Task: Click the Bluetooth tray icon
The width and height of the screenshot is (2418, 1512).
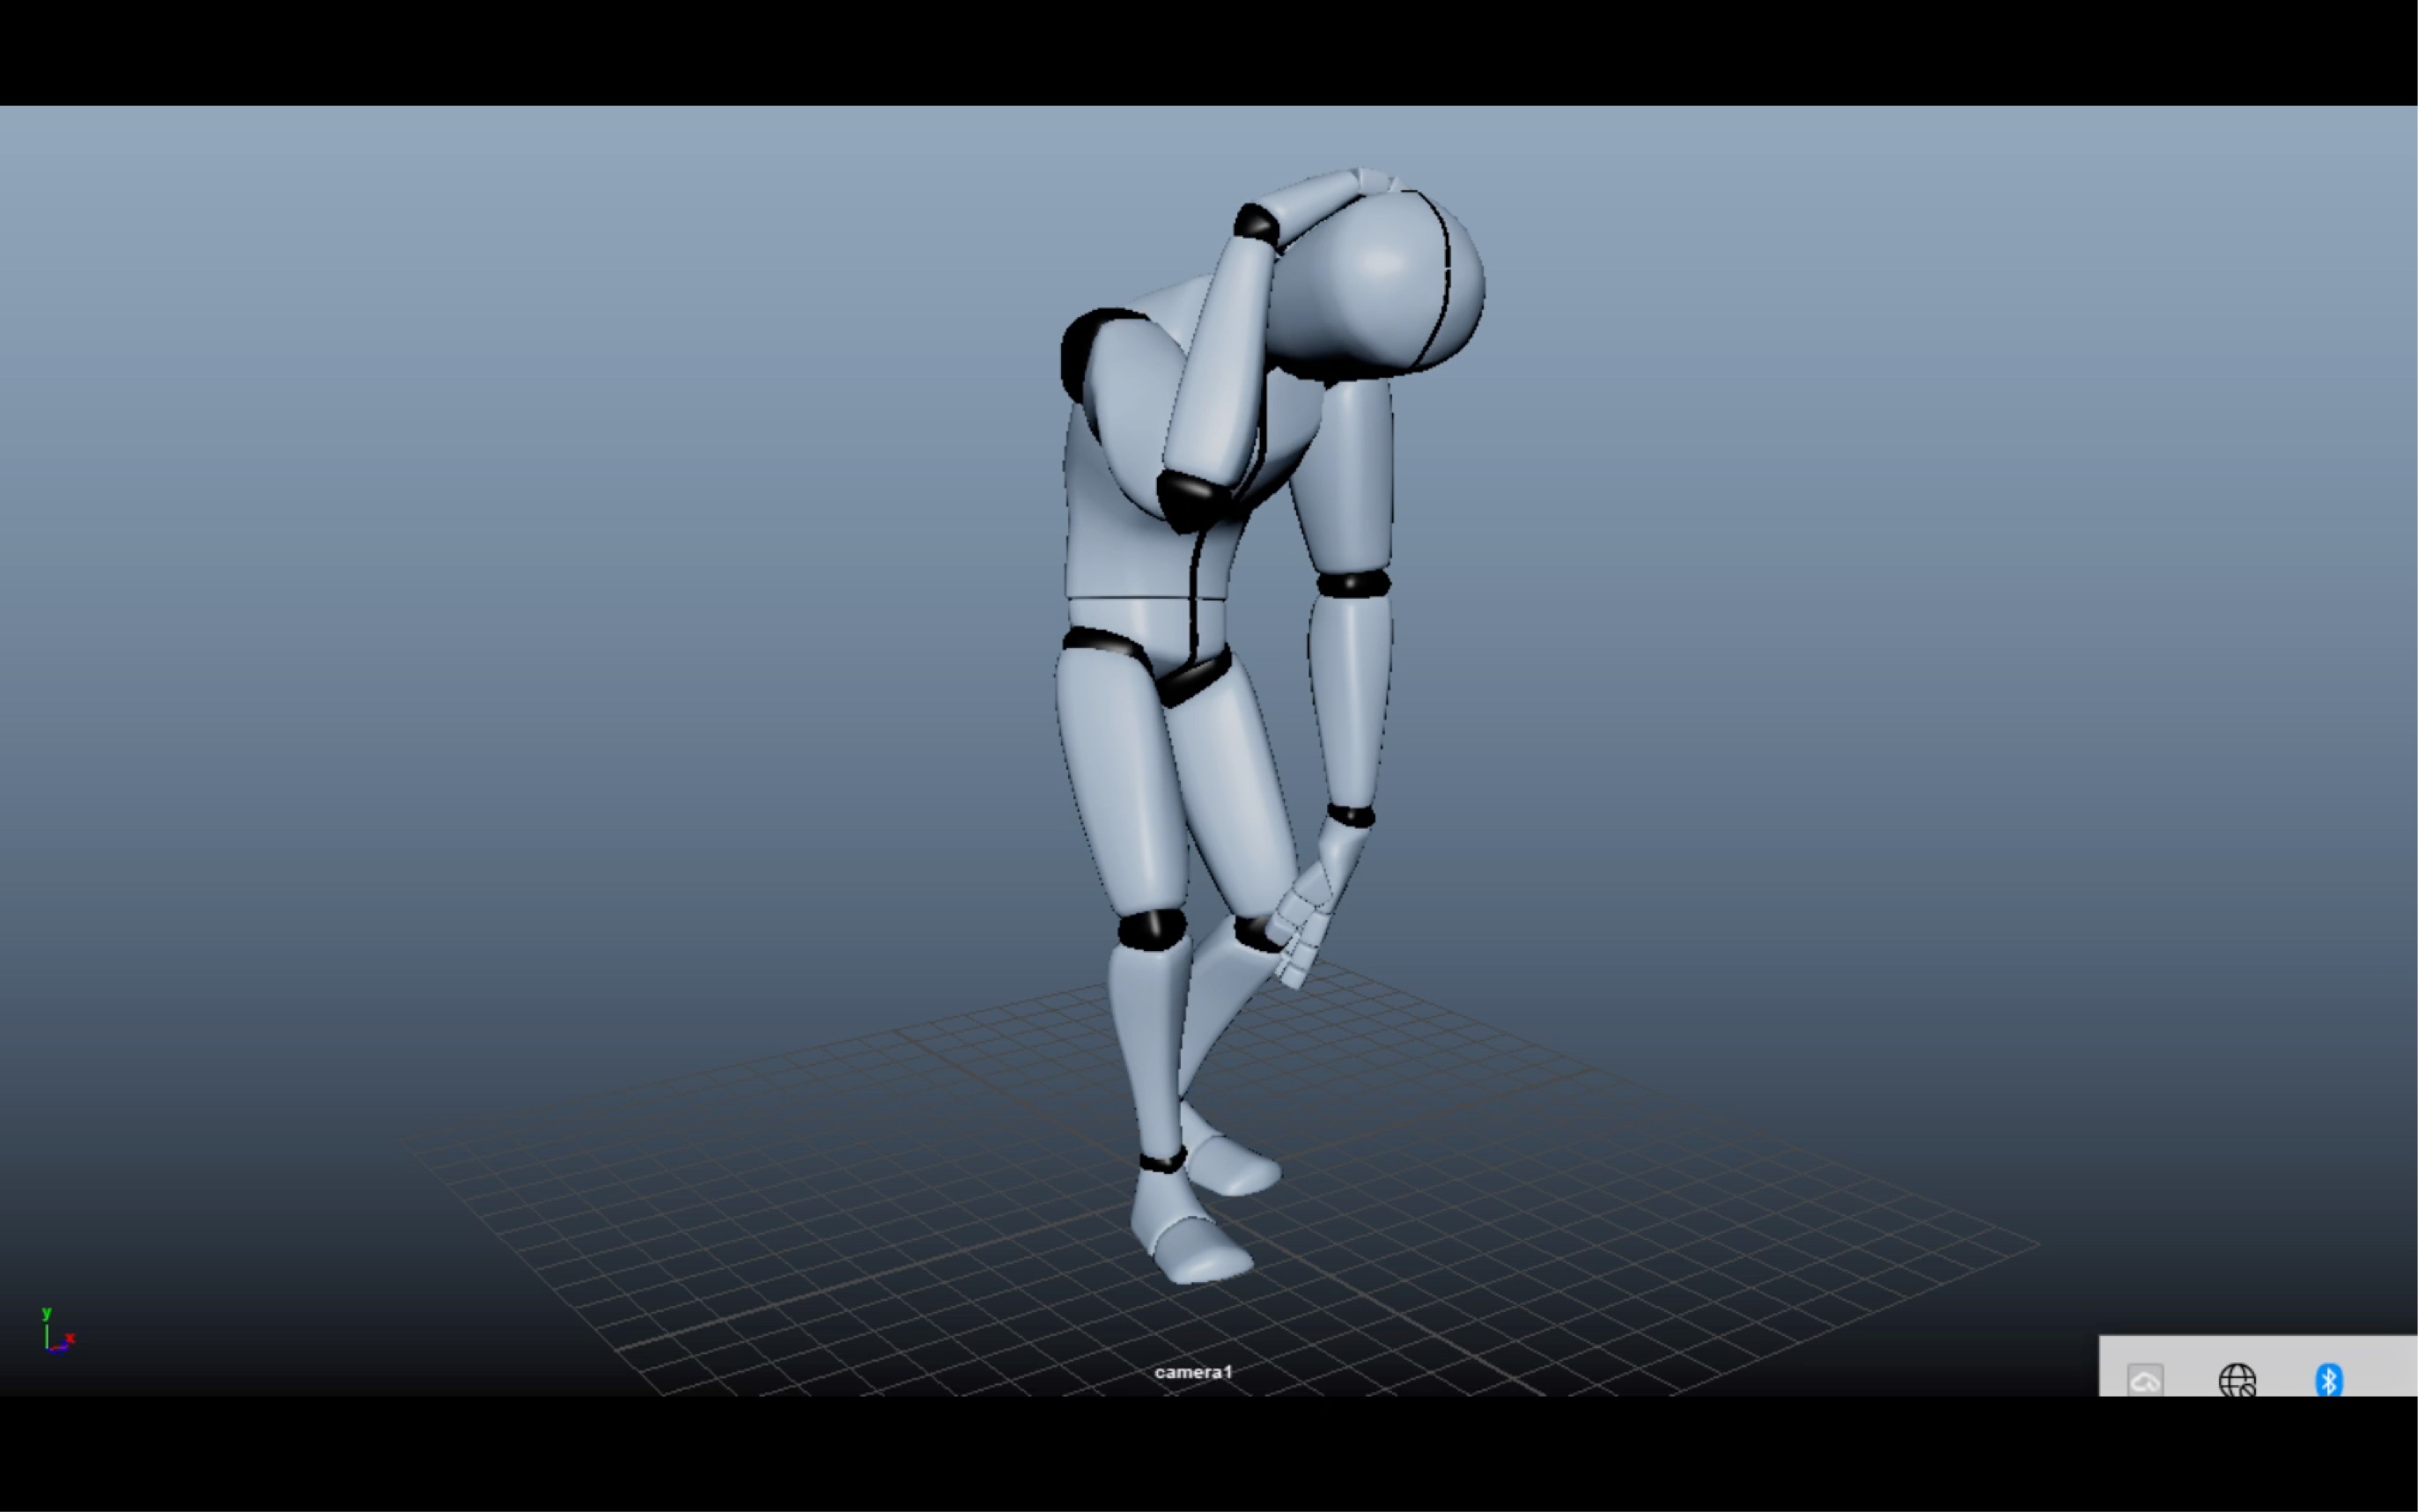Action: (2328, 1381)
